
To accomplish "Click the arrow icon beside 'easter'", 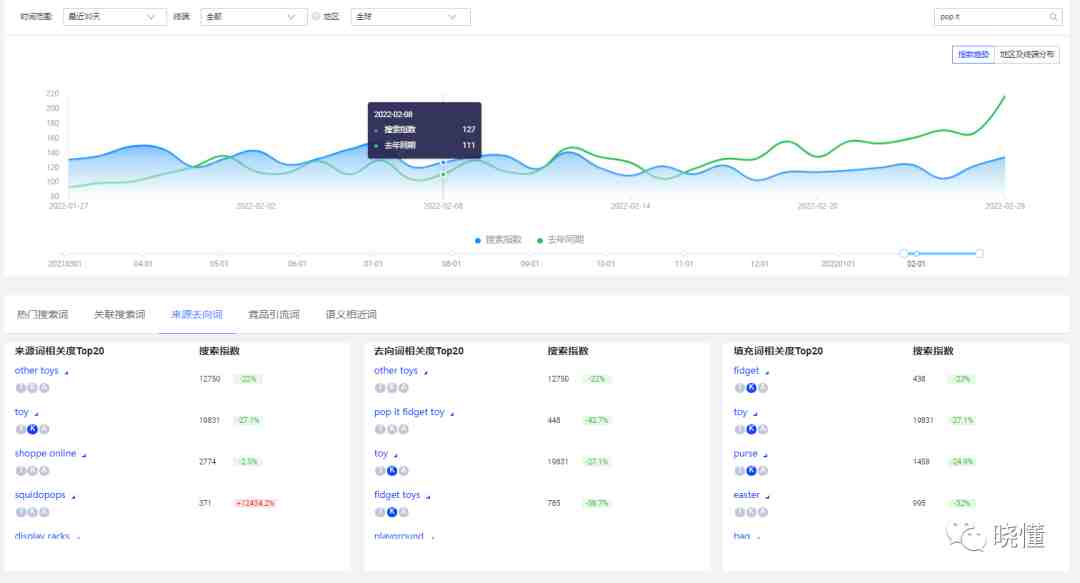I will [767, 496].
